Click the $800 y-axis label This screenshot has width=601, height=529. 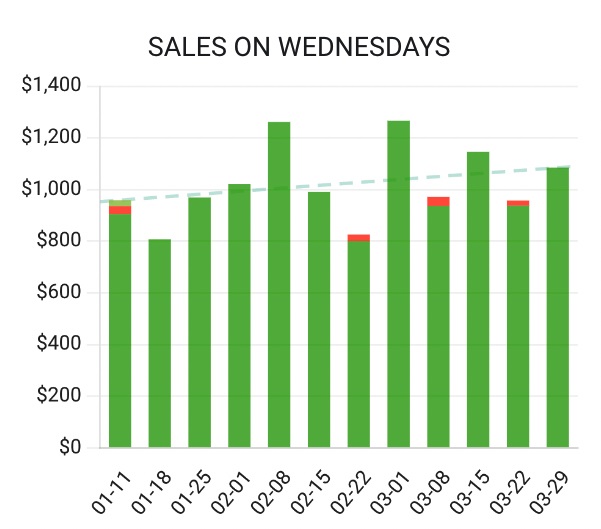[58, 241]
